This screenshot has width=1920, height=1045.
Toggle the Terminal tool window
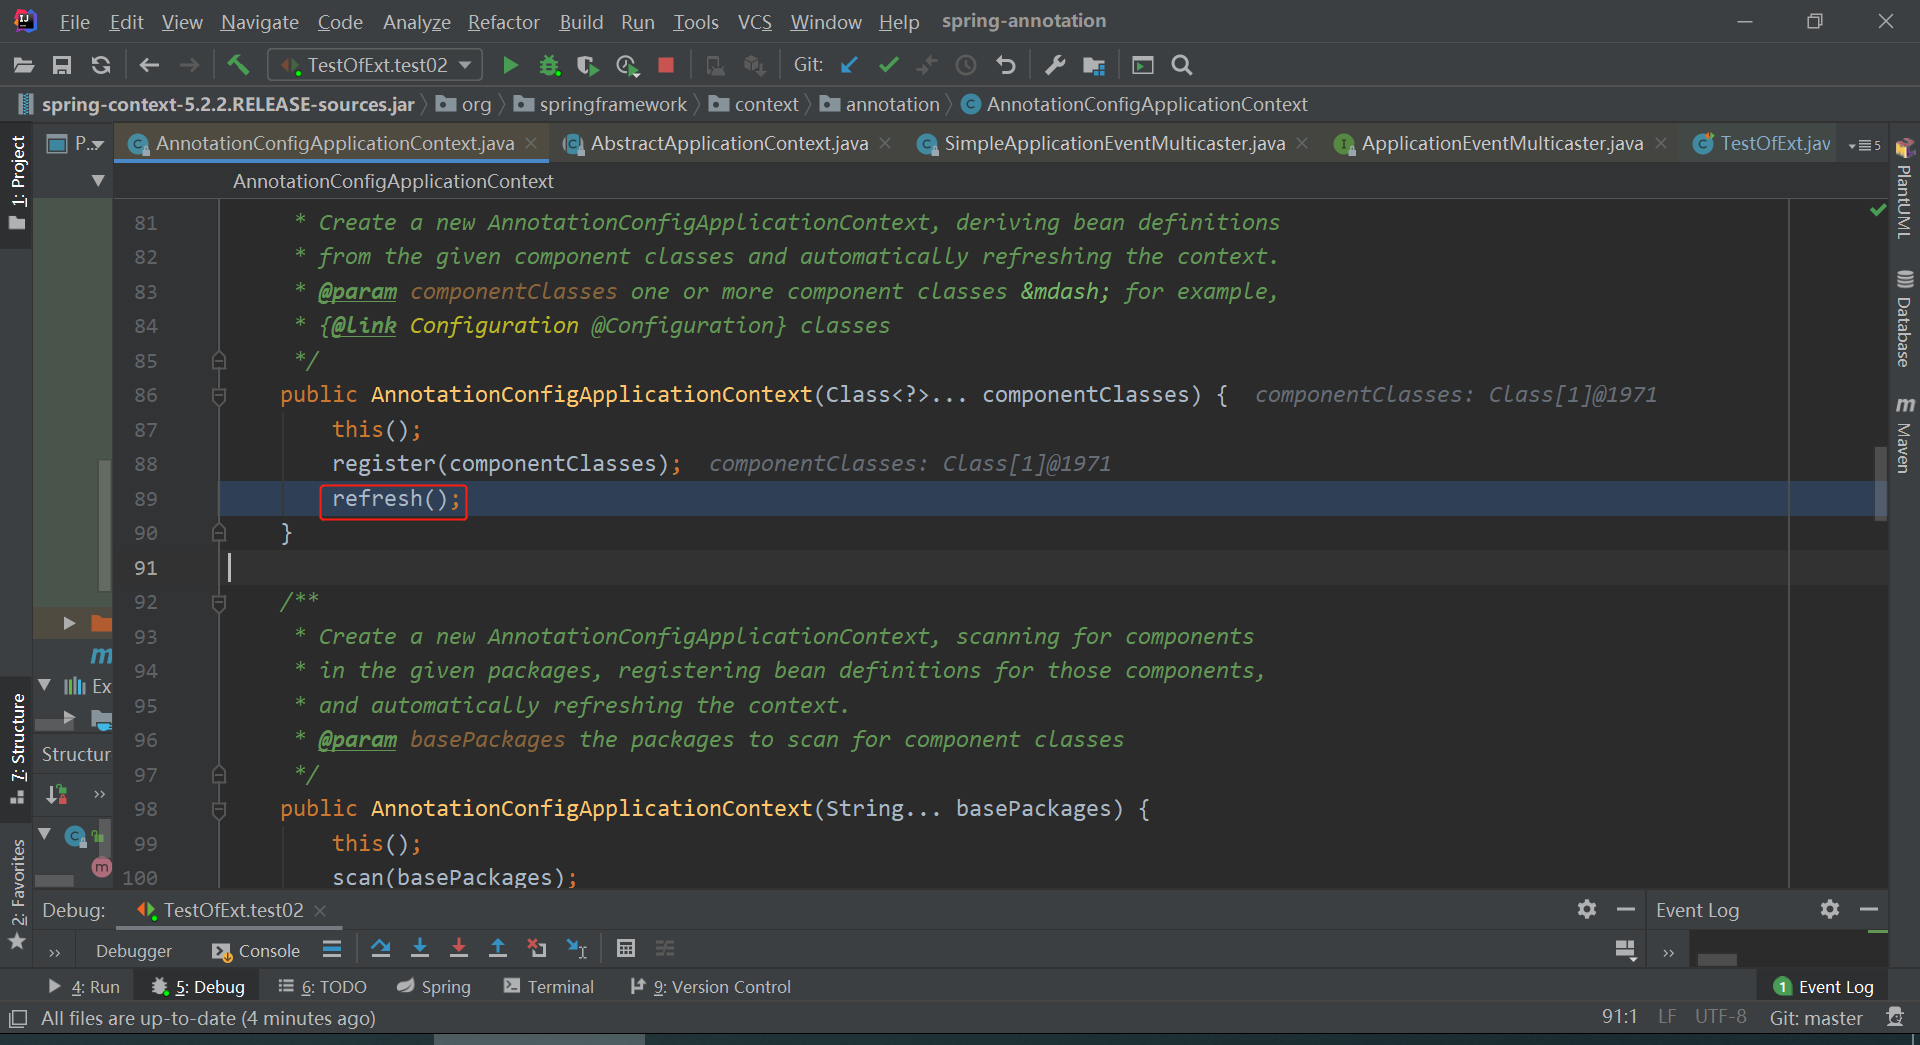(549, 987)
